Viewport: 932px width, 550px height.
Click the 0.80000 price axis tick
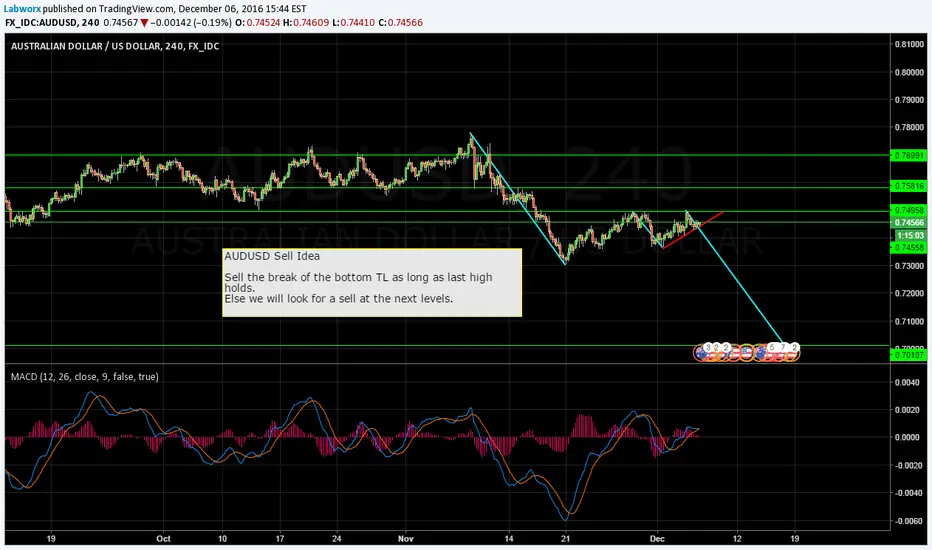click(x=909, y=73)
